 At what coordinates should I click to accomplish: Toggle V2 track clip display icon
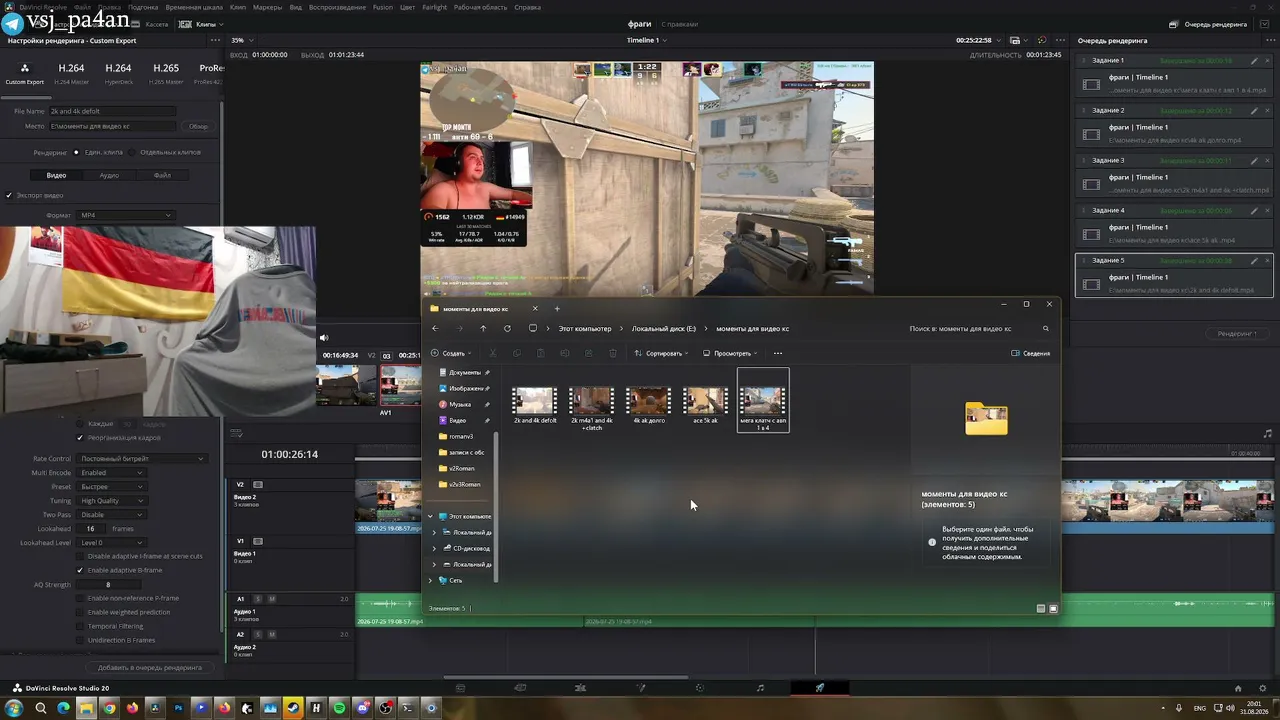click(258, 485)
